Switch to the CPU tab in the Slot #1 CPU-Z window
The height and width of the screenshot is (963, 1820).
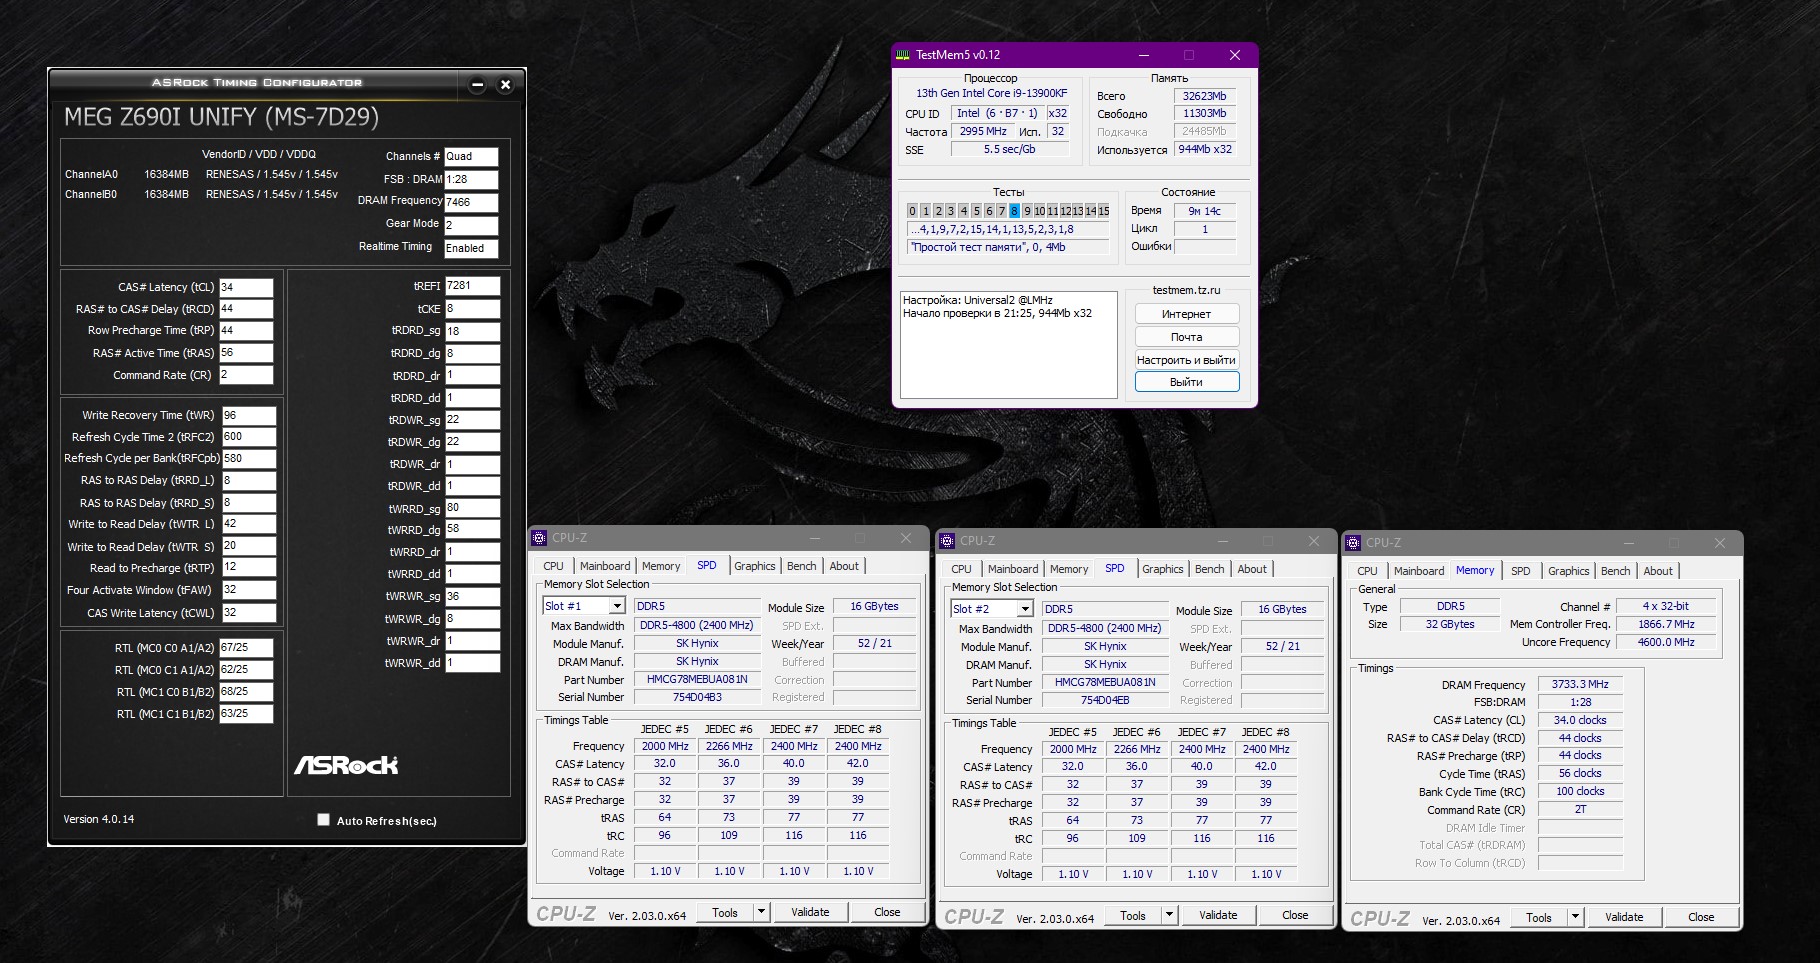pos(554,566)
